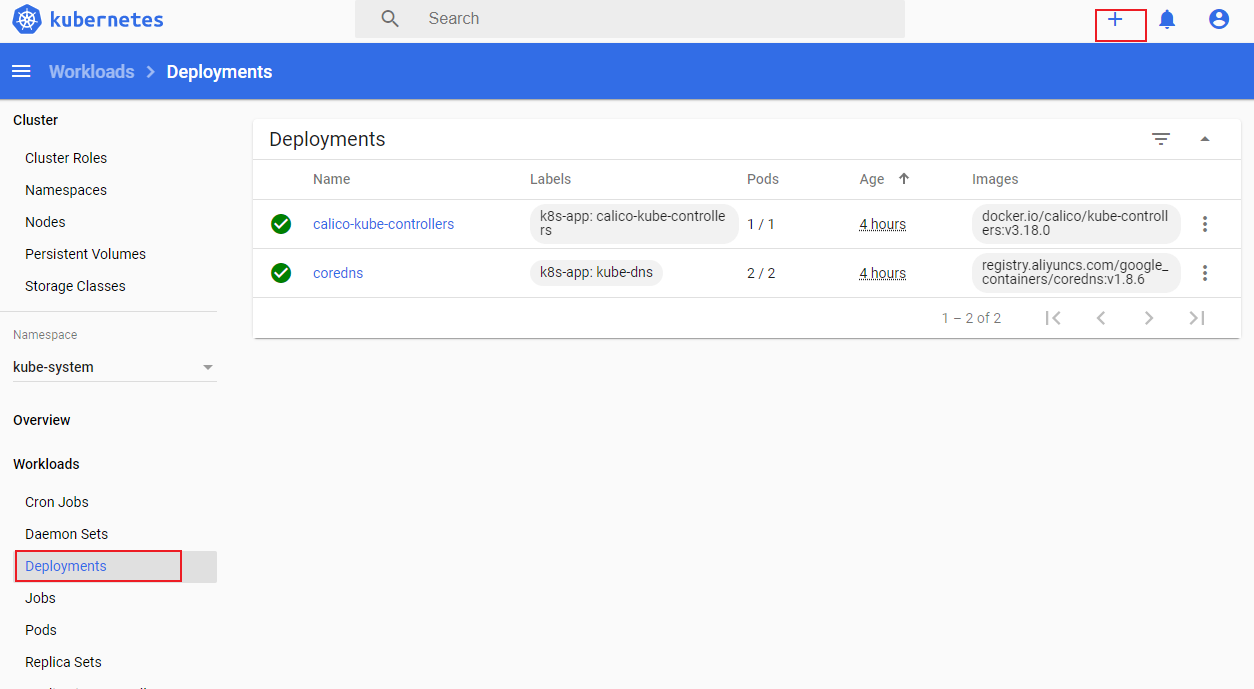Viewport: 1254px width, 689px height.
Task: Click the Deployments card title
Action: coord(327,139)
